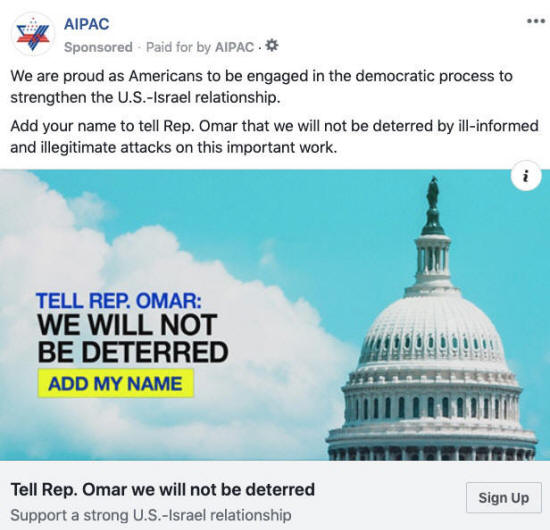Open the three-dot post options menu
The image size is (550, 530).
coord(536,21)
